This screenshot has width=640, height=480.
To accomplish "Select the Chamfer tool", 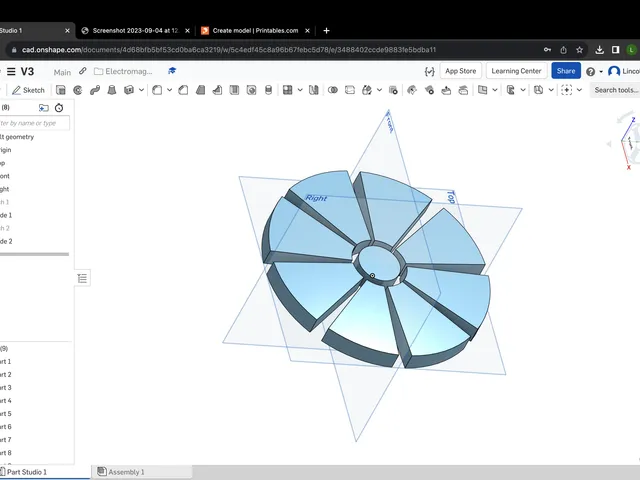I will (183, 90).
